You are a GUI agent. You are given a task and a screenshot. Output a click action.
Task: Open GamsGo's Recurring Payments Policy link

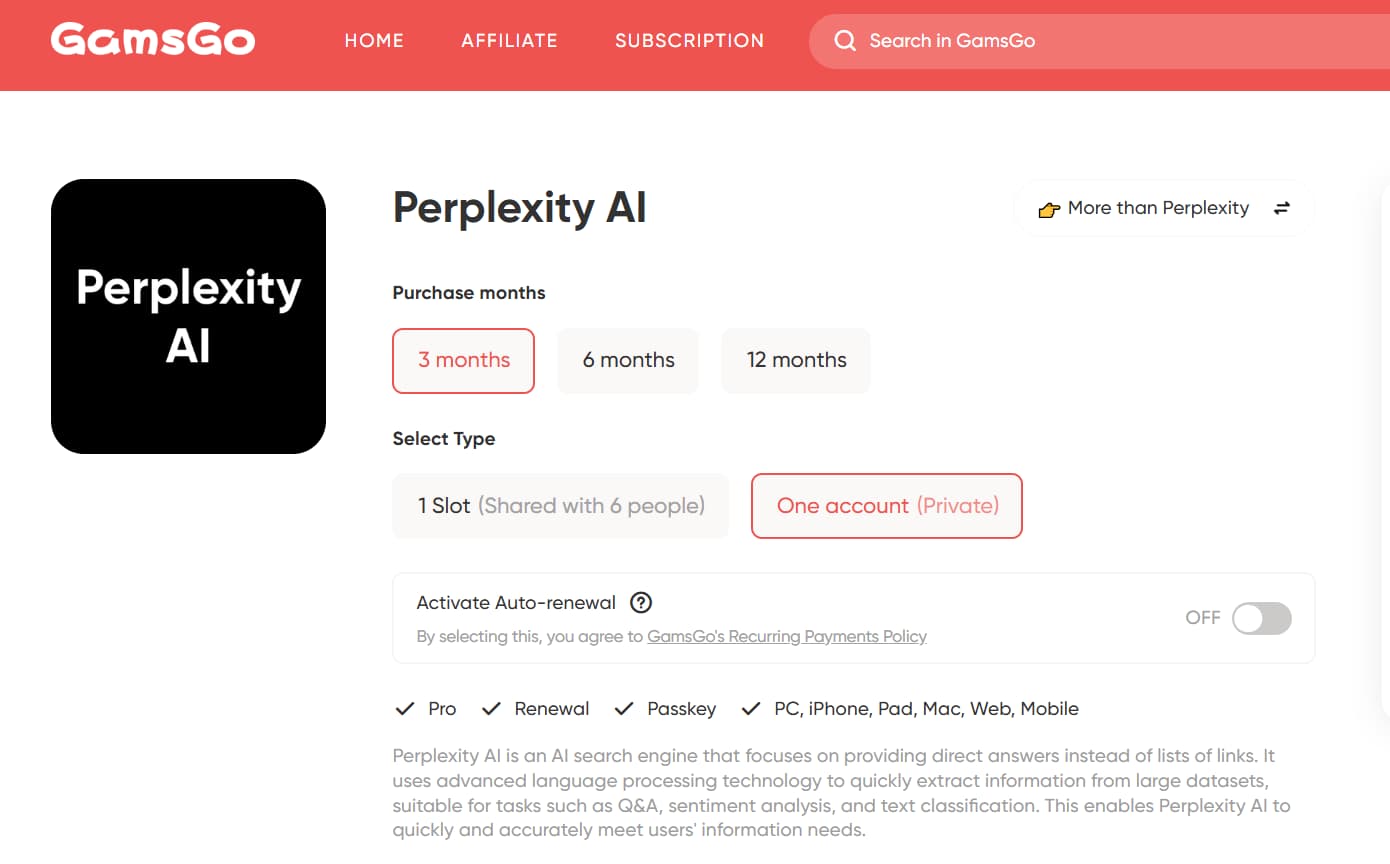point(787,636)
